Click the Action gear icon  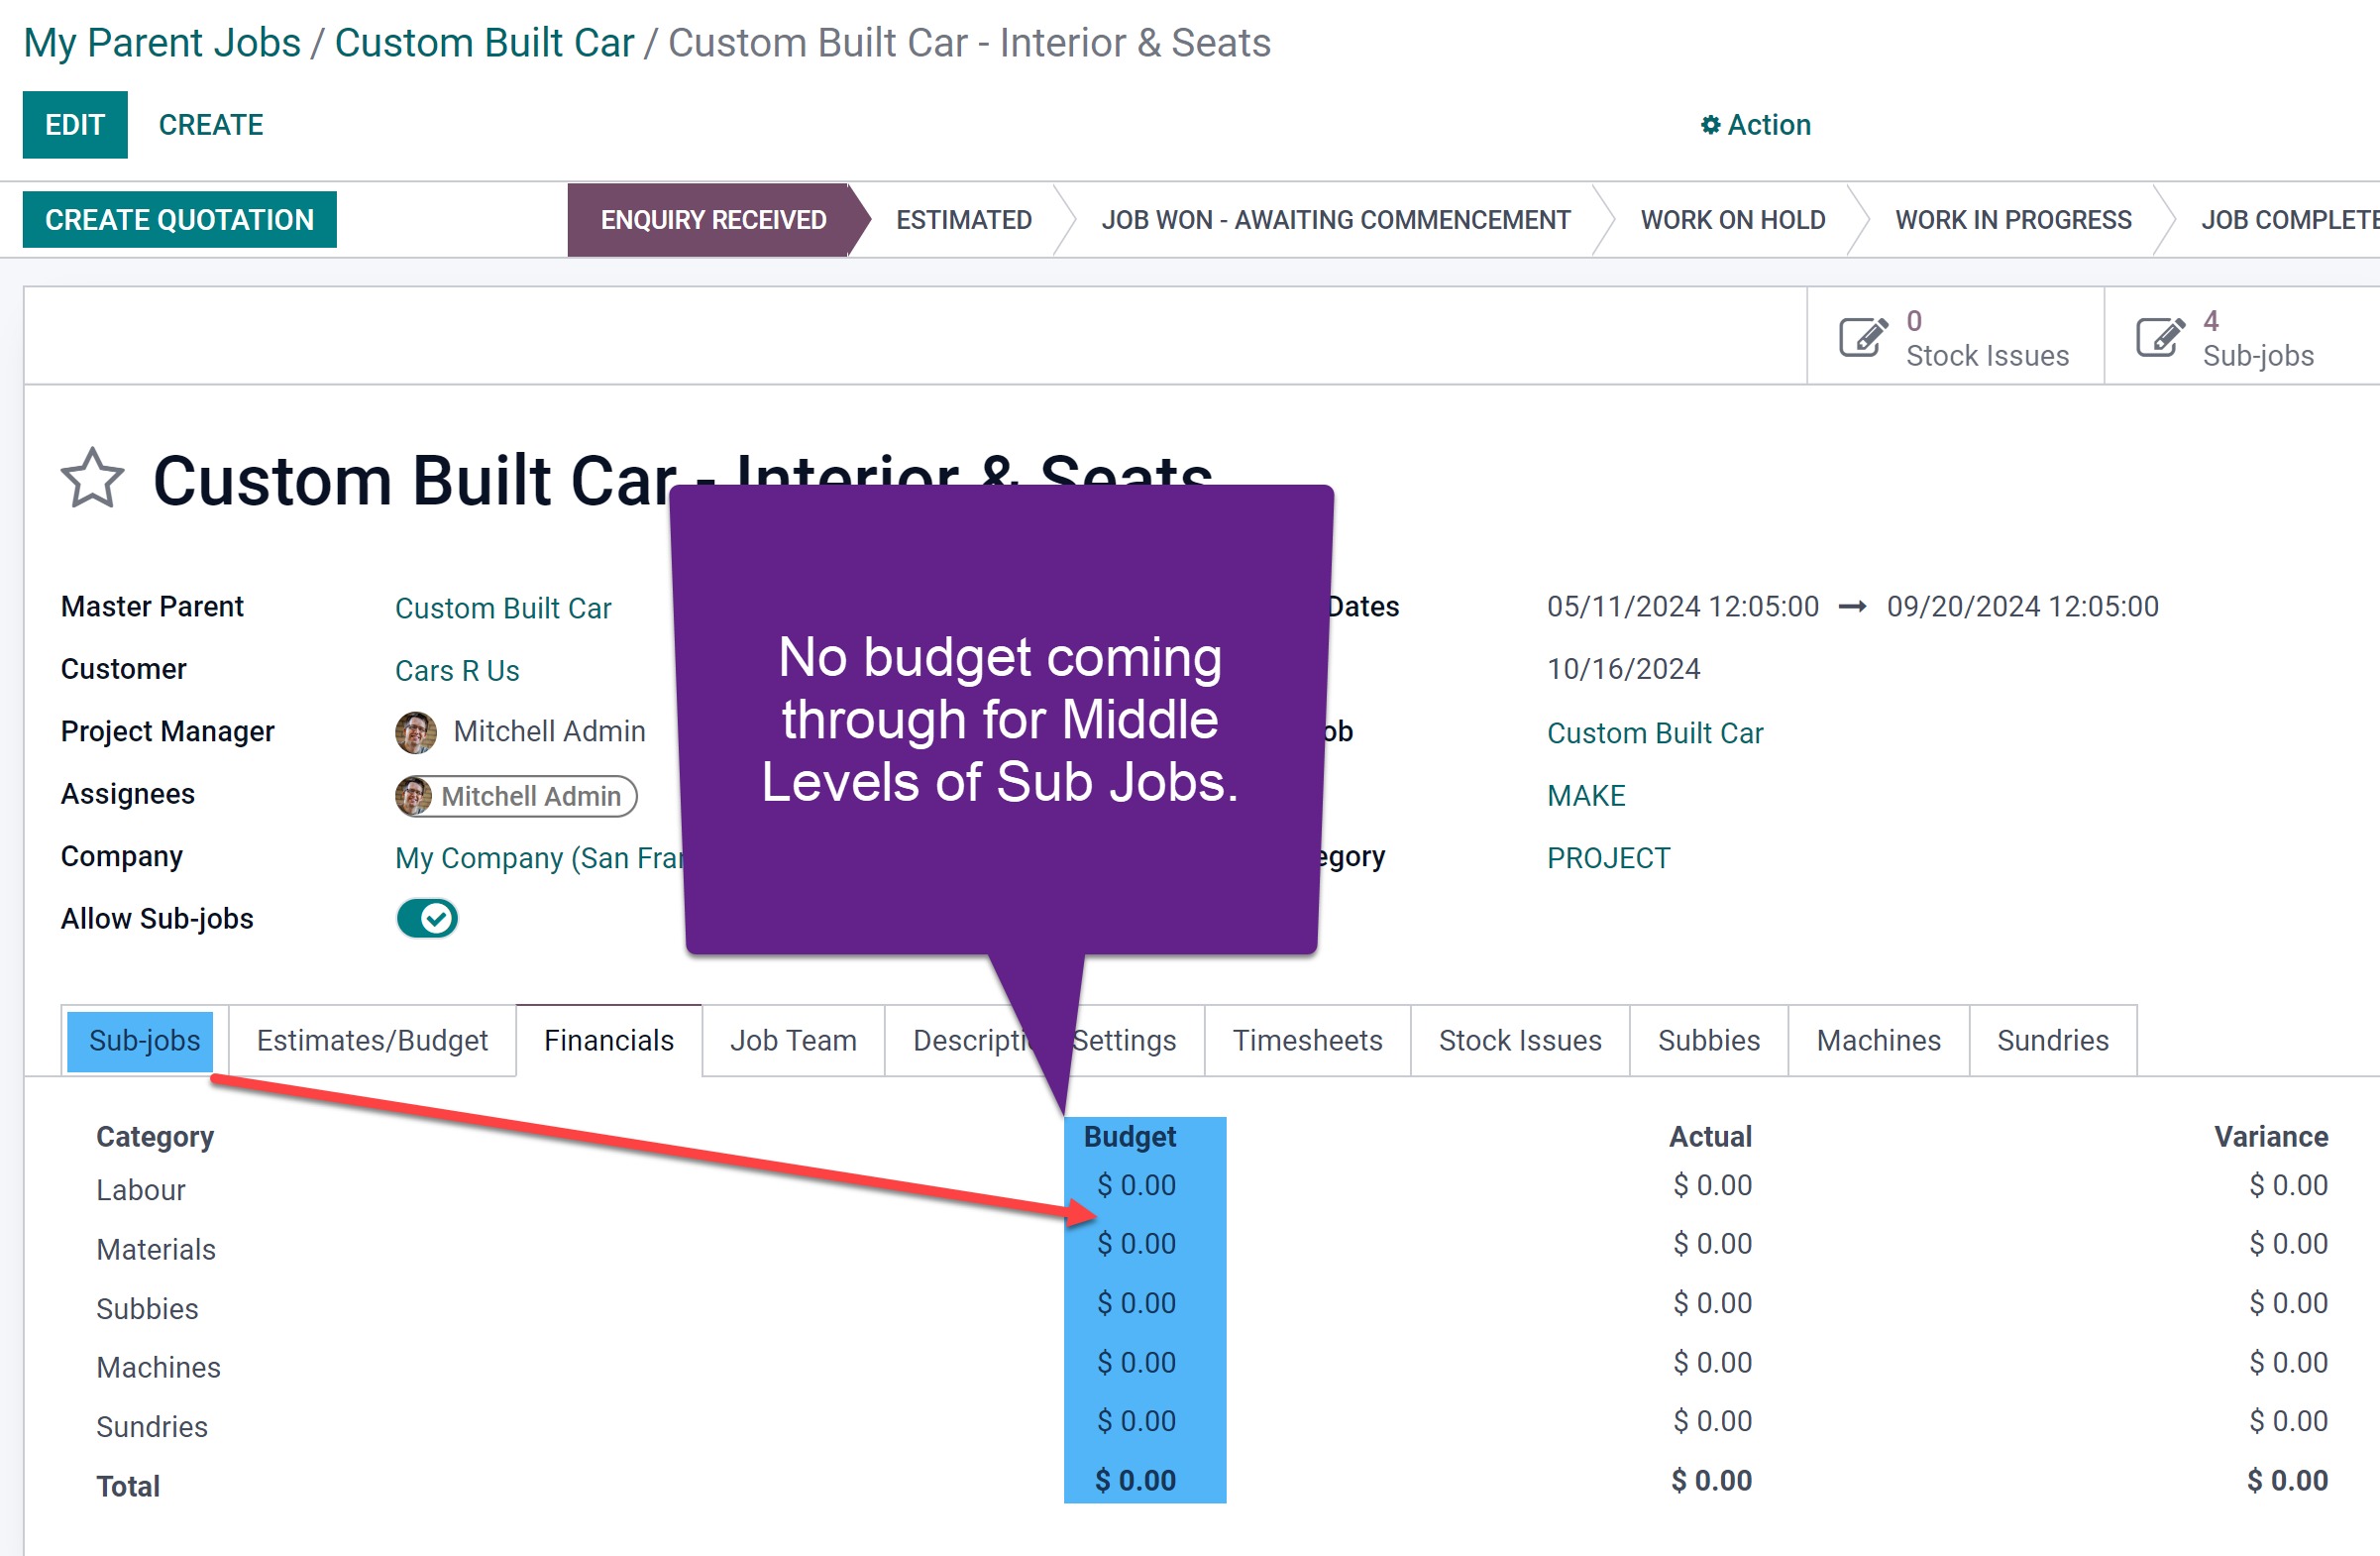click(1710, 125)
